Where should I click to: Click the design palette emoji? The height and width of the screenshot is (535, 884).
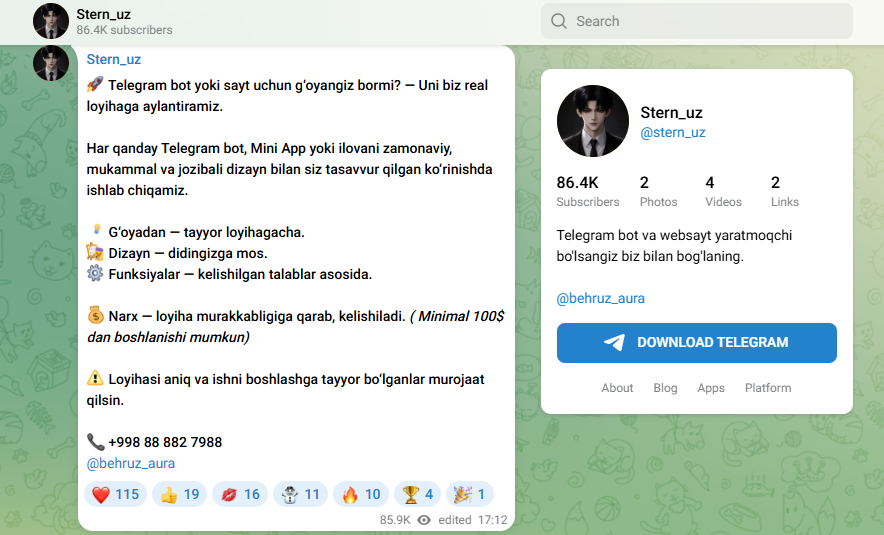click(95, 252)
